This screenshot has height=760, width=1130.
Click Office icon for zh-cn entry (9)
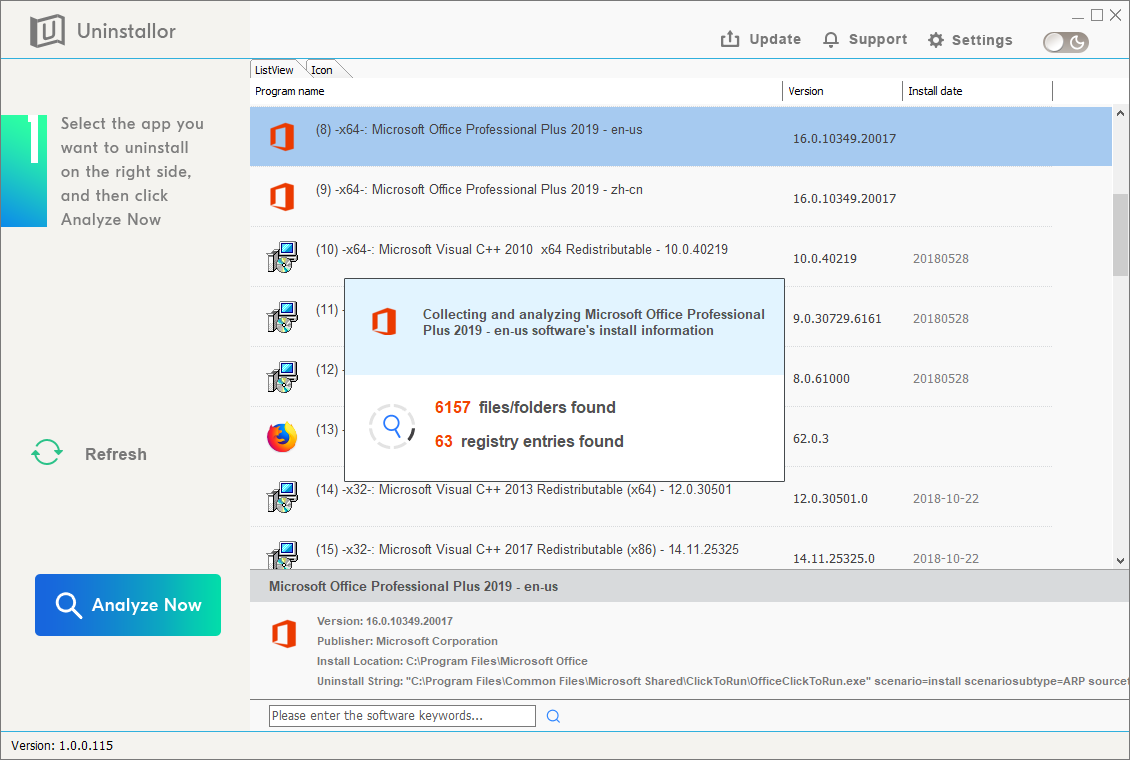pyautogui.click(x=282, y=197)
